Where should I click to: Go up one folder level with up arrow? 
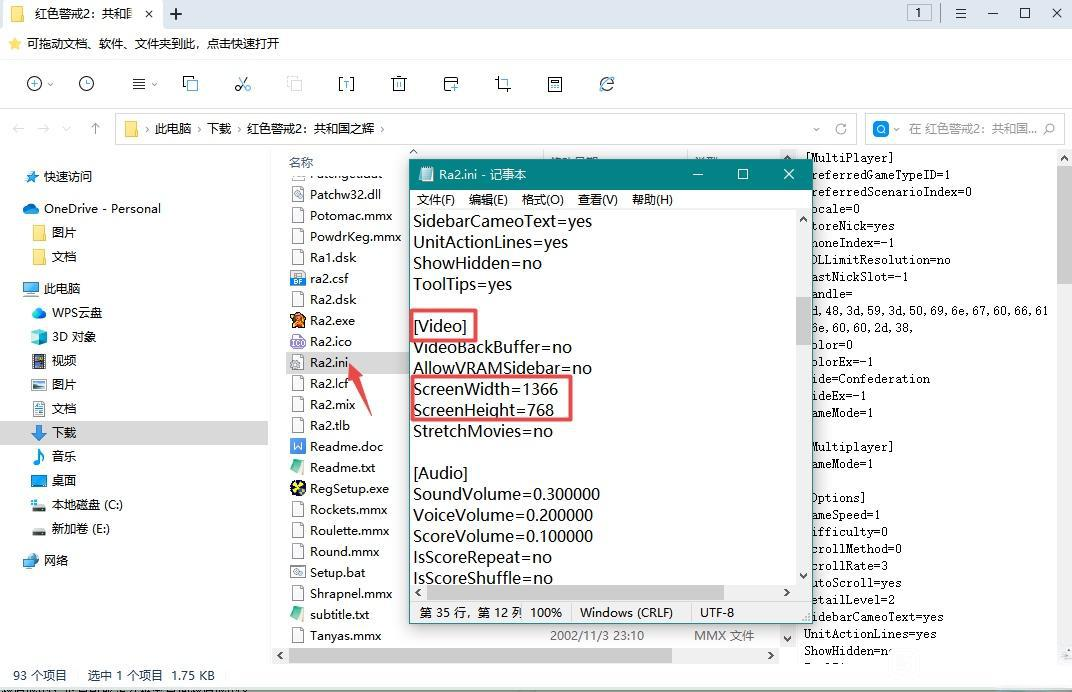(95, 129)
